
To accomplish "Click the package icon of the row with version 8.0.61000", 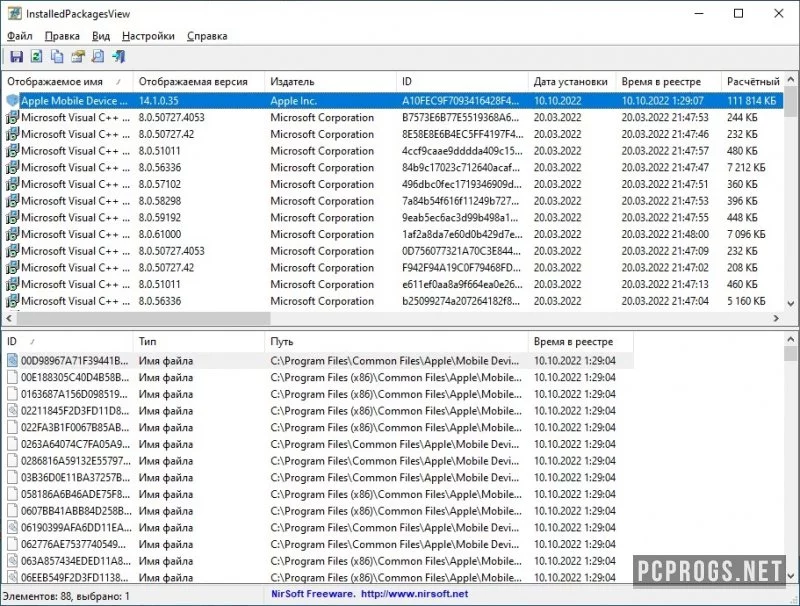I will pyautogui.click(x=12, y=234).
